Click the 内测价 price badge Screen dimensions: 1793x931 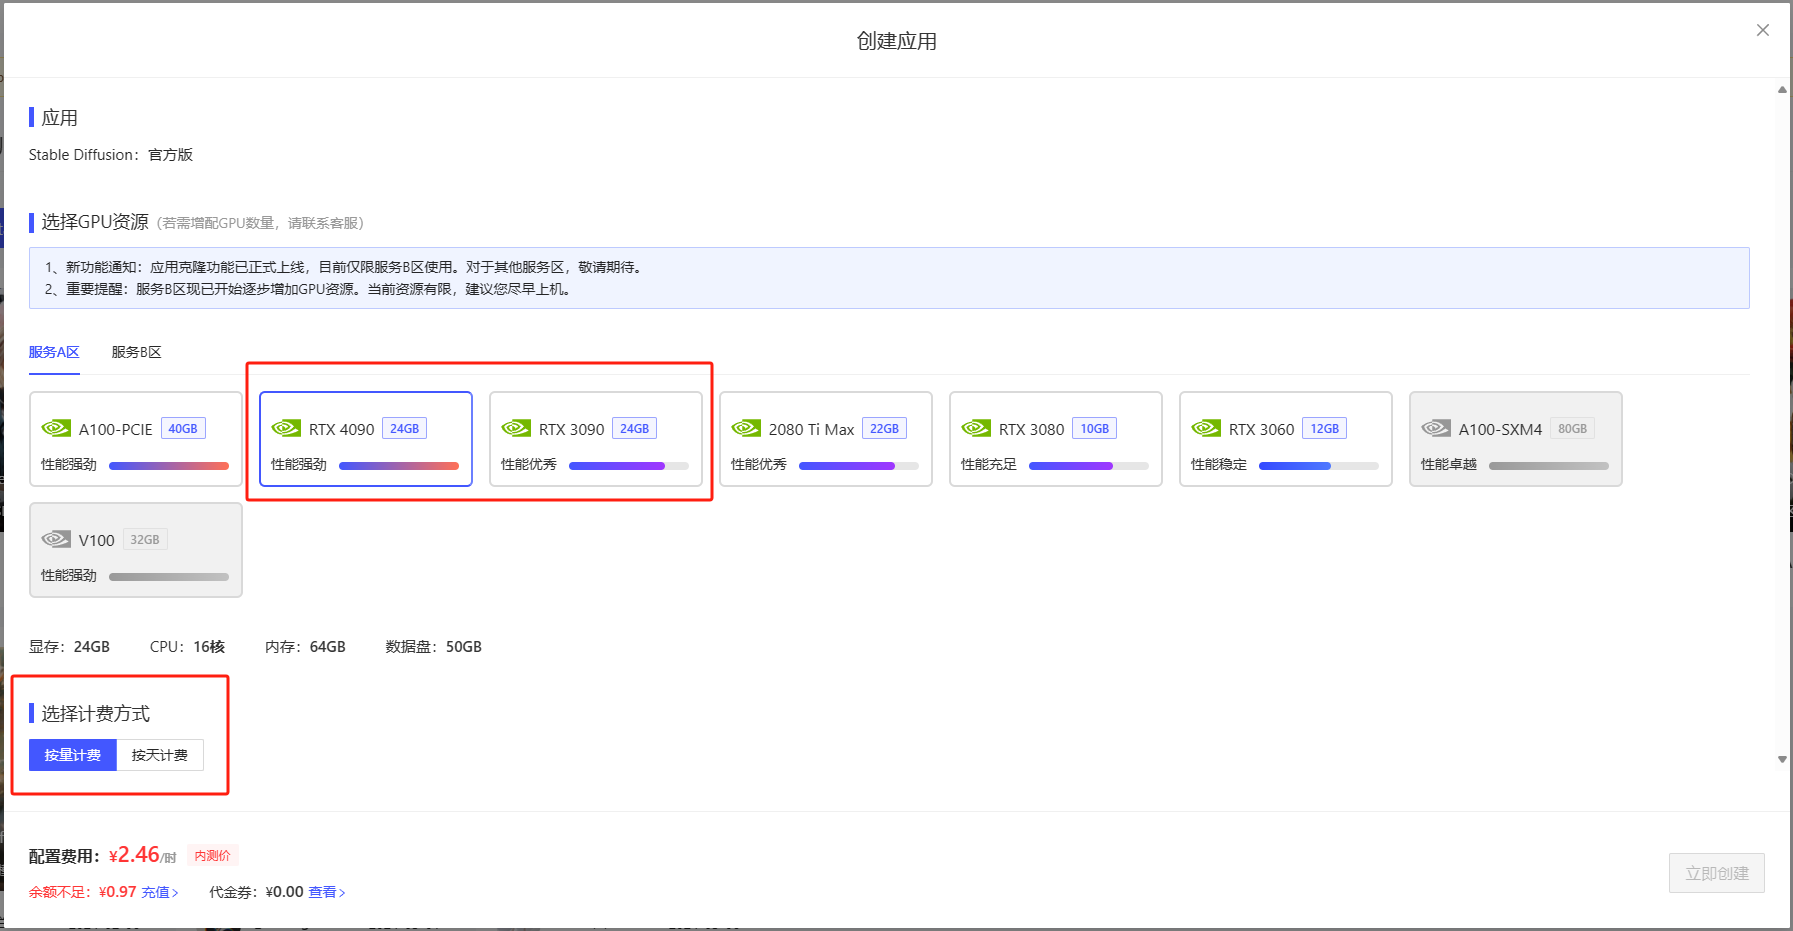click(213, 856)
